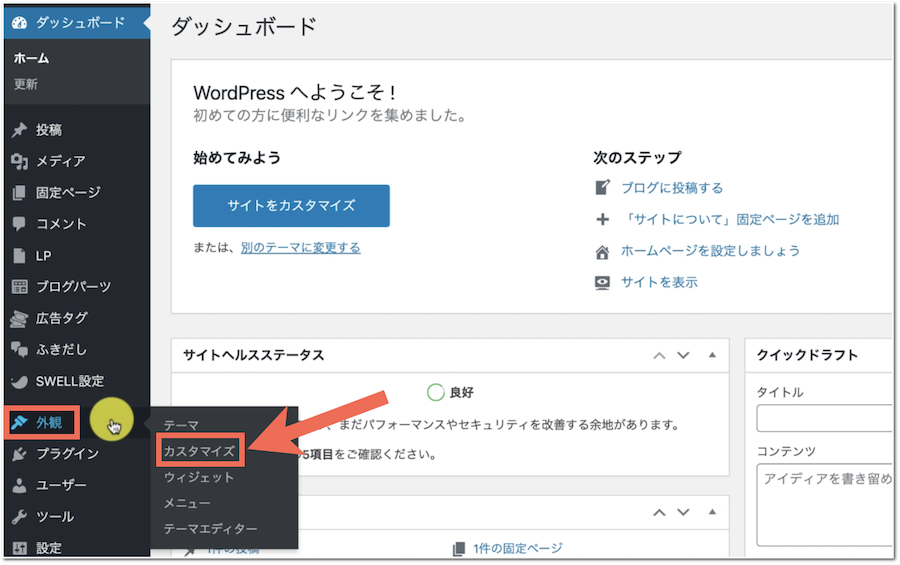Click the user icon beside ユーザー
Image resolution: width=900 pixels, height=565 pixels.
pos(19,486)
